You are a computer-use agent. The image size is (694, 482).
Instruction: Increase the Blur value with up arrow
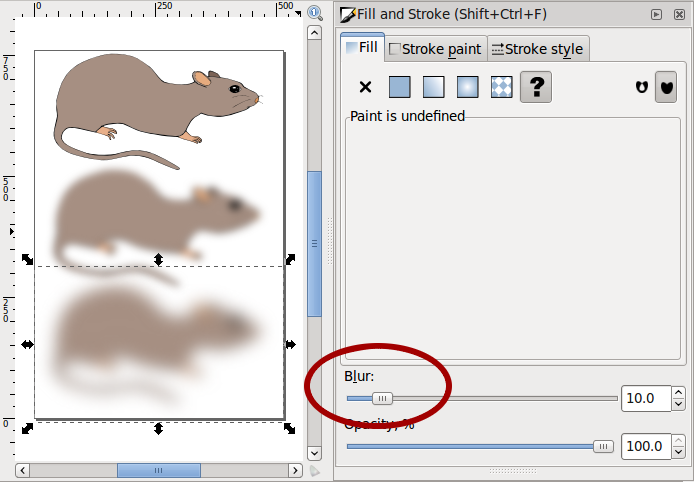tap(678, 393)
